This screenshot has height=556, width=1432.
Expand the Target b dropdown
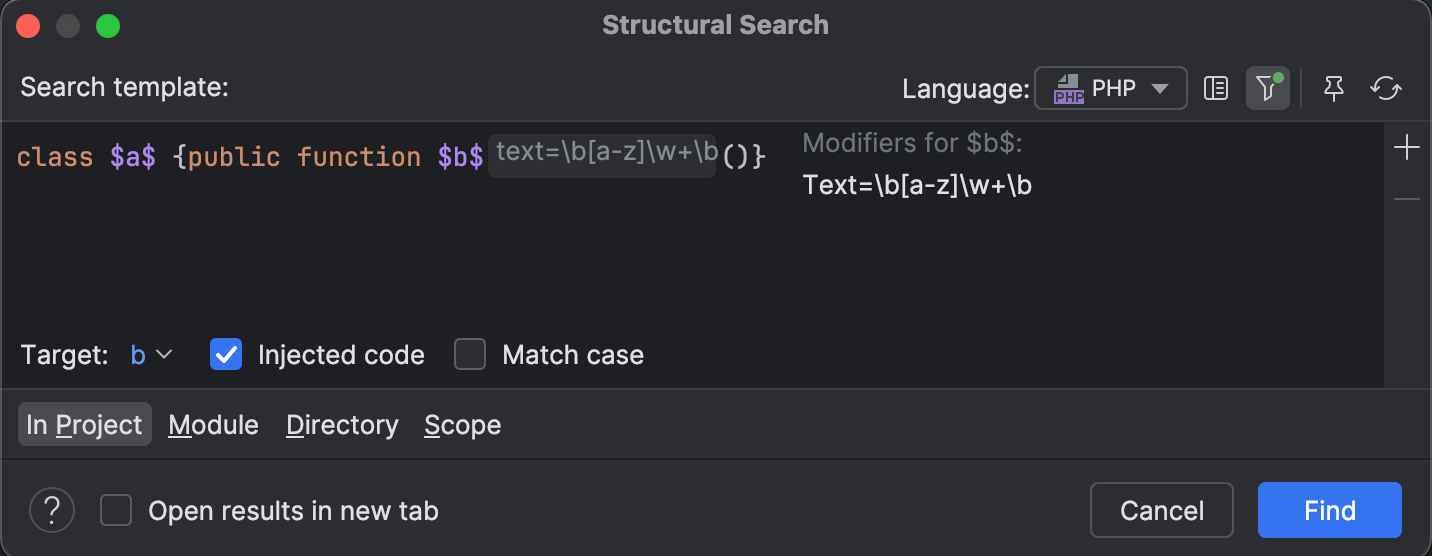tap(152, 354)
